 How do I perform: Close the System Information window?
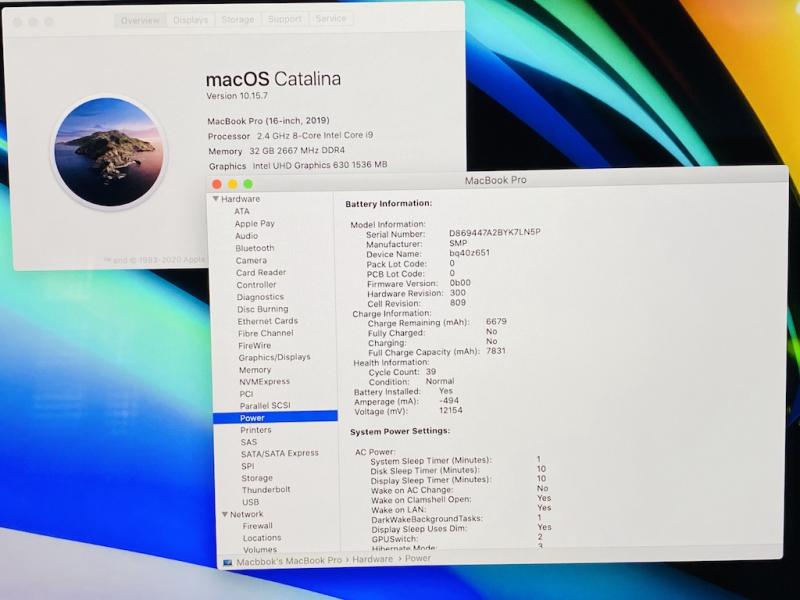click(217, 184)
